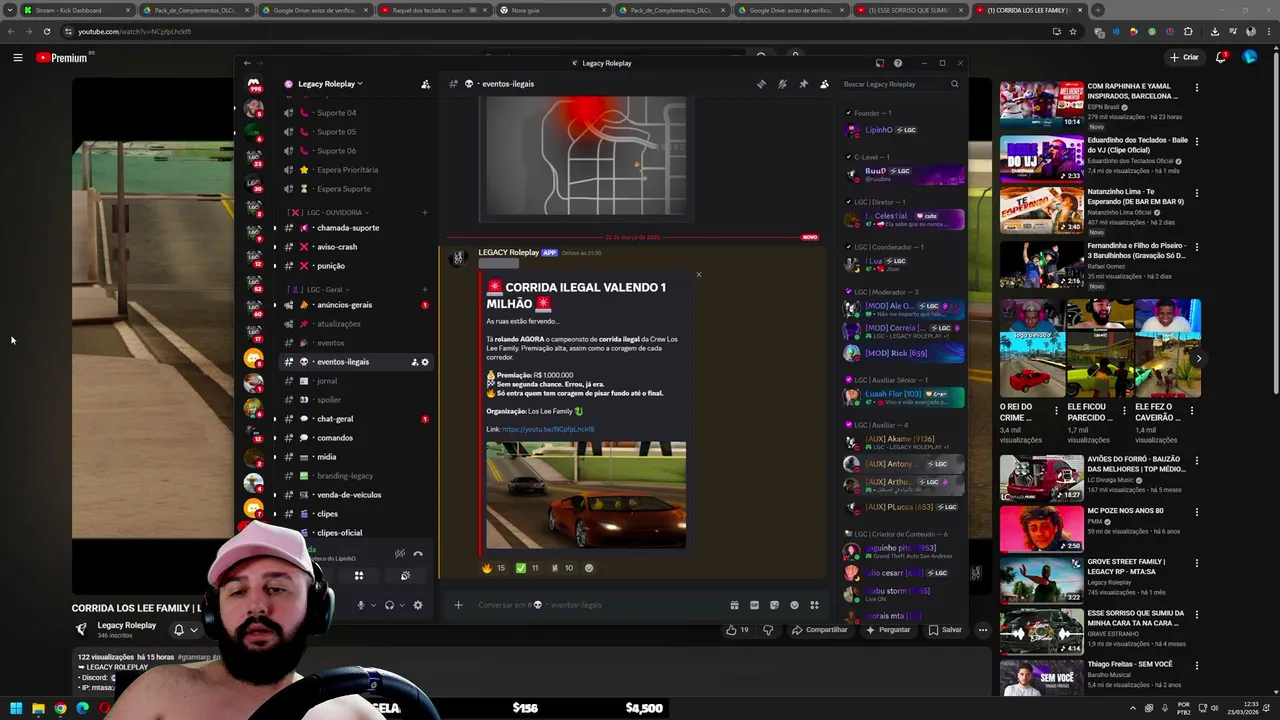Screen dimensions: 1280x720
Task: Click message input for eventos-ilegais
Action: pyautogui.click(x=600, y=605)
